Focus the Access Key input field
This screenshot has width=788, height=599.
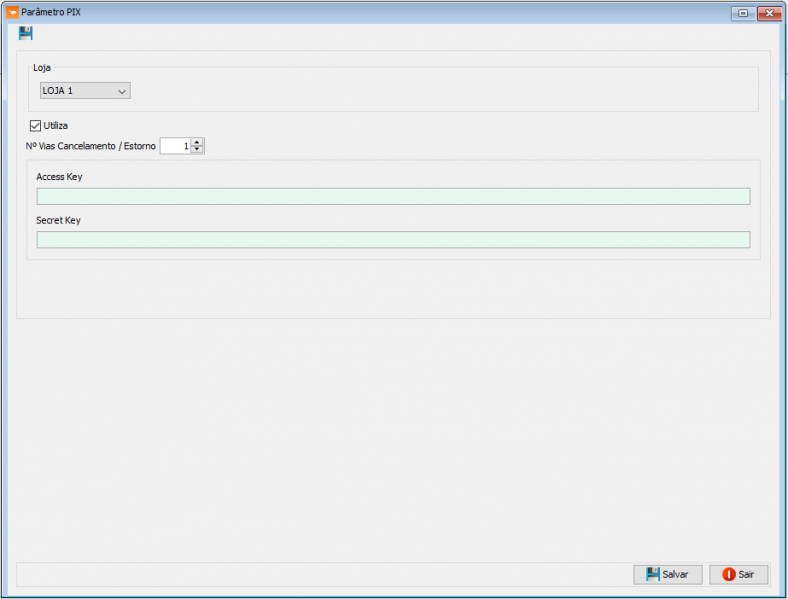(x=393, y=196)
